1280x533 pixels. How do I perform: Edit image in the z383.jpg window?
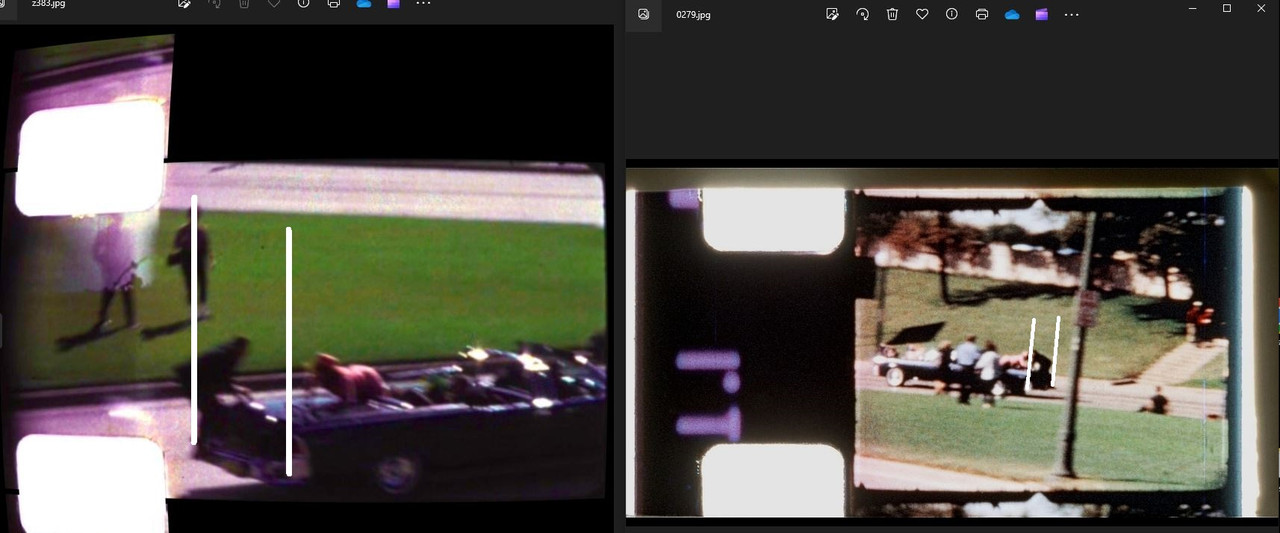pos(184,4)
